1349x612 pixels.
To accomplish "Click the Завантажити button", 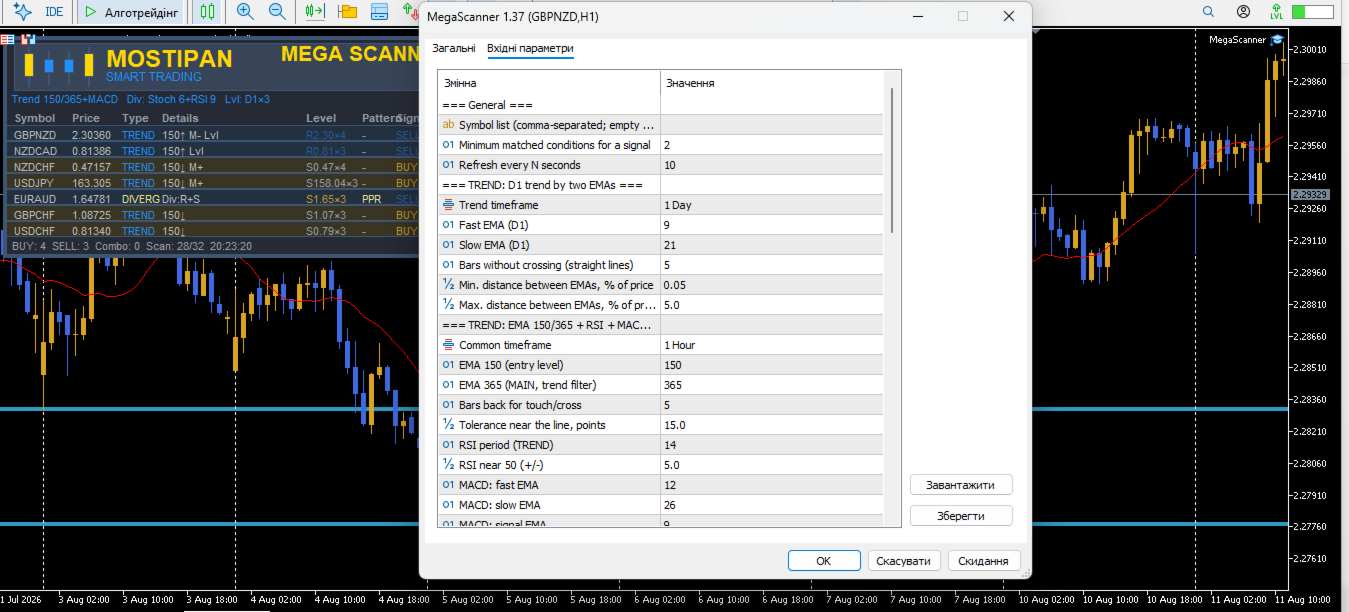I will click(x=961, y=485).
